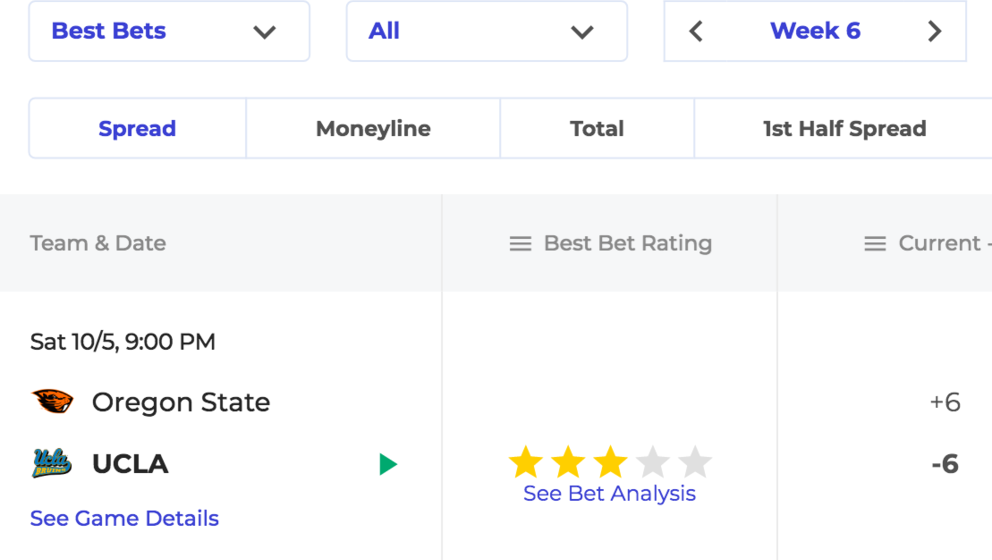Select the Oregon State +6 spread value
The image size is (992, 560).
point(945,402)
